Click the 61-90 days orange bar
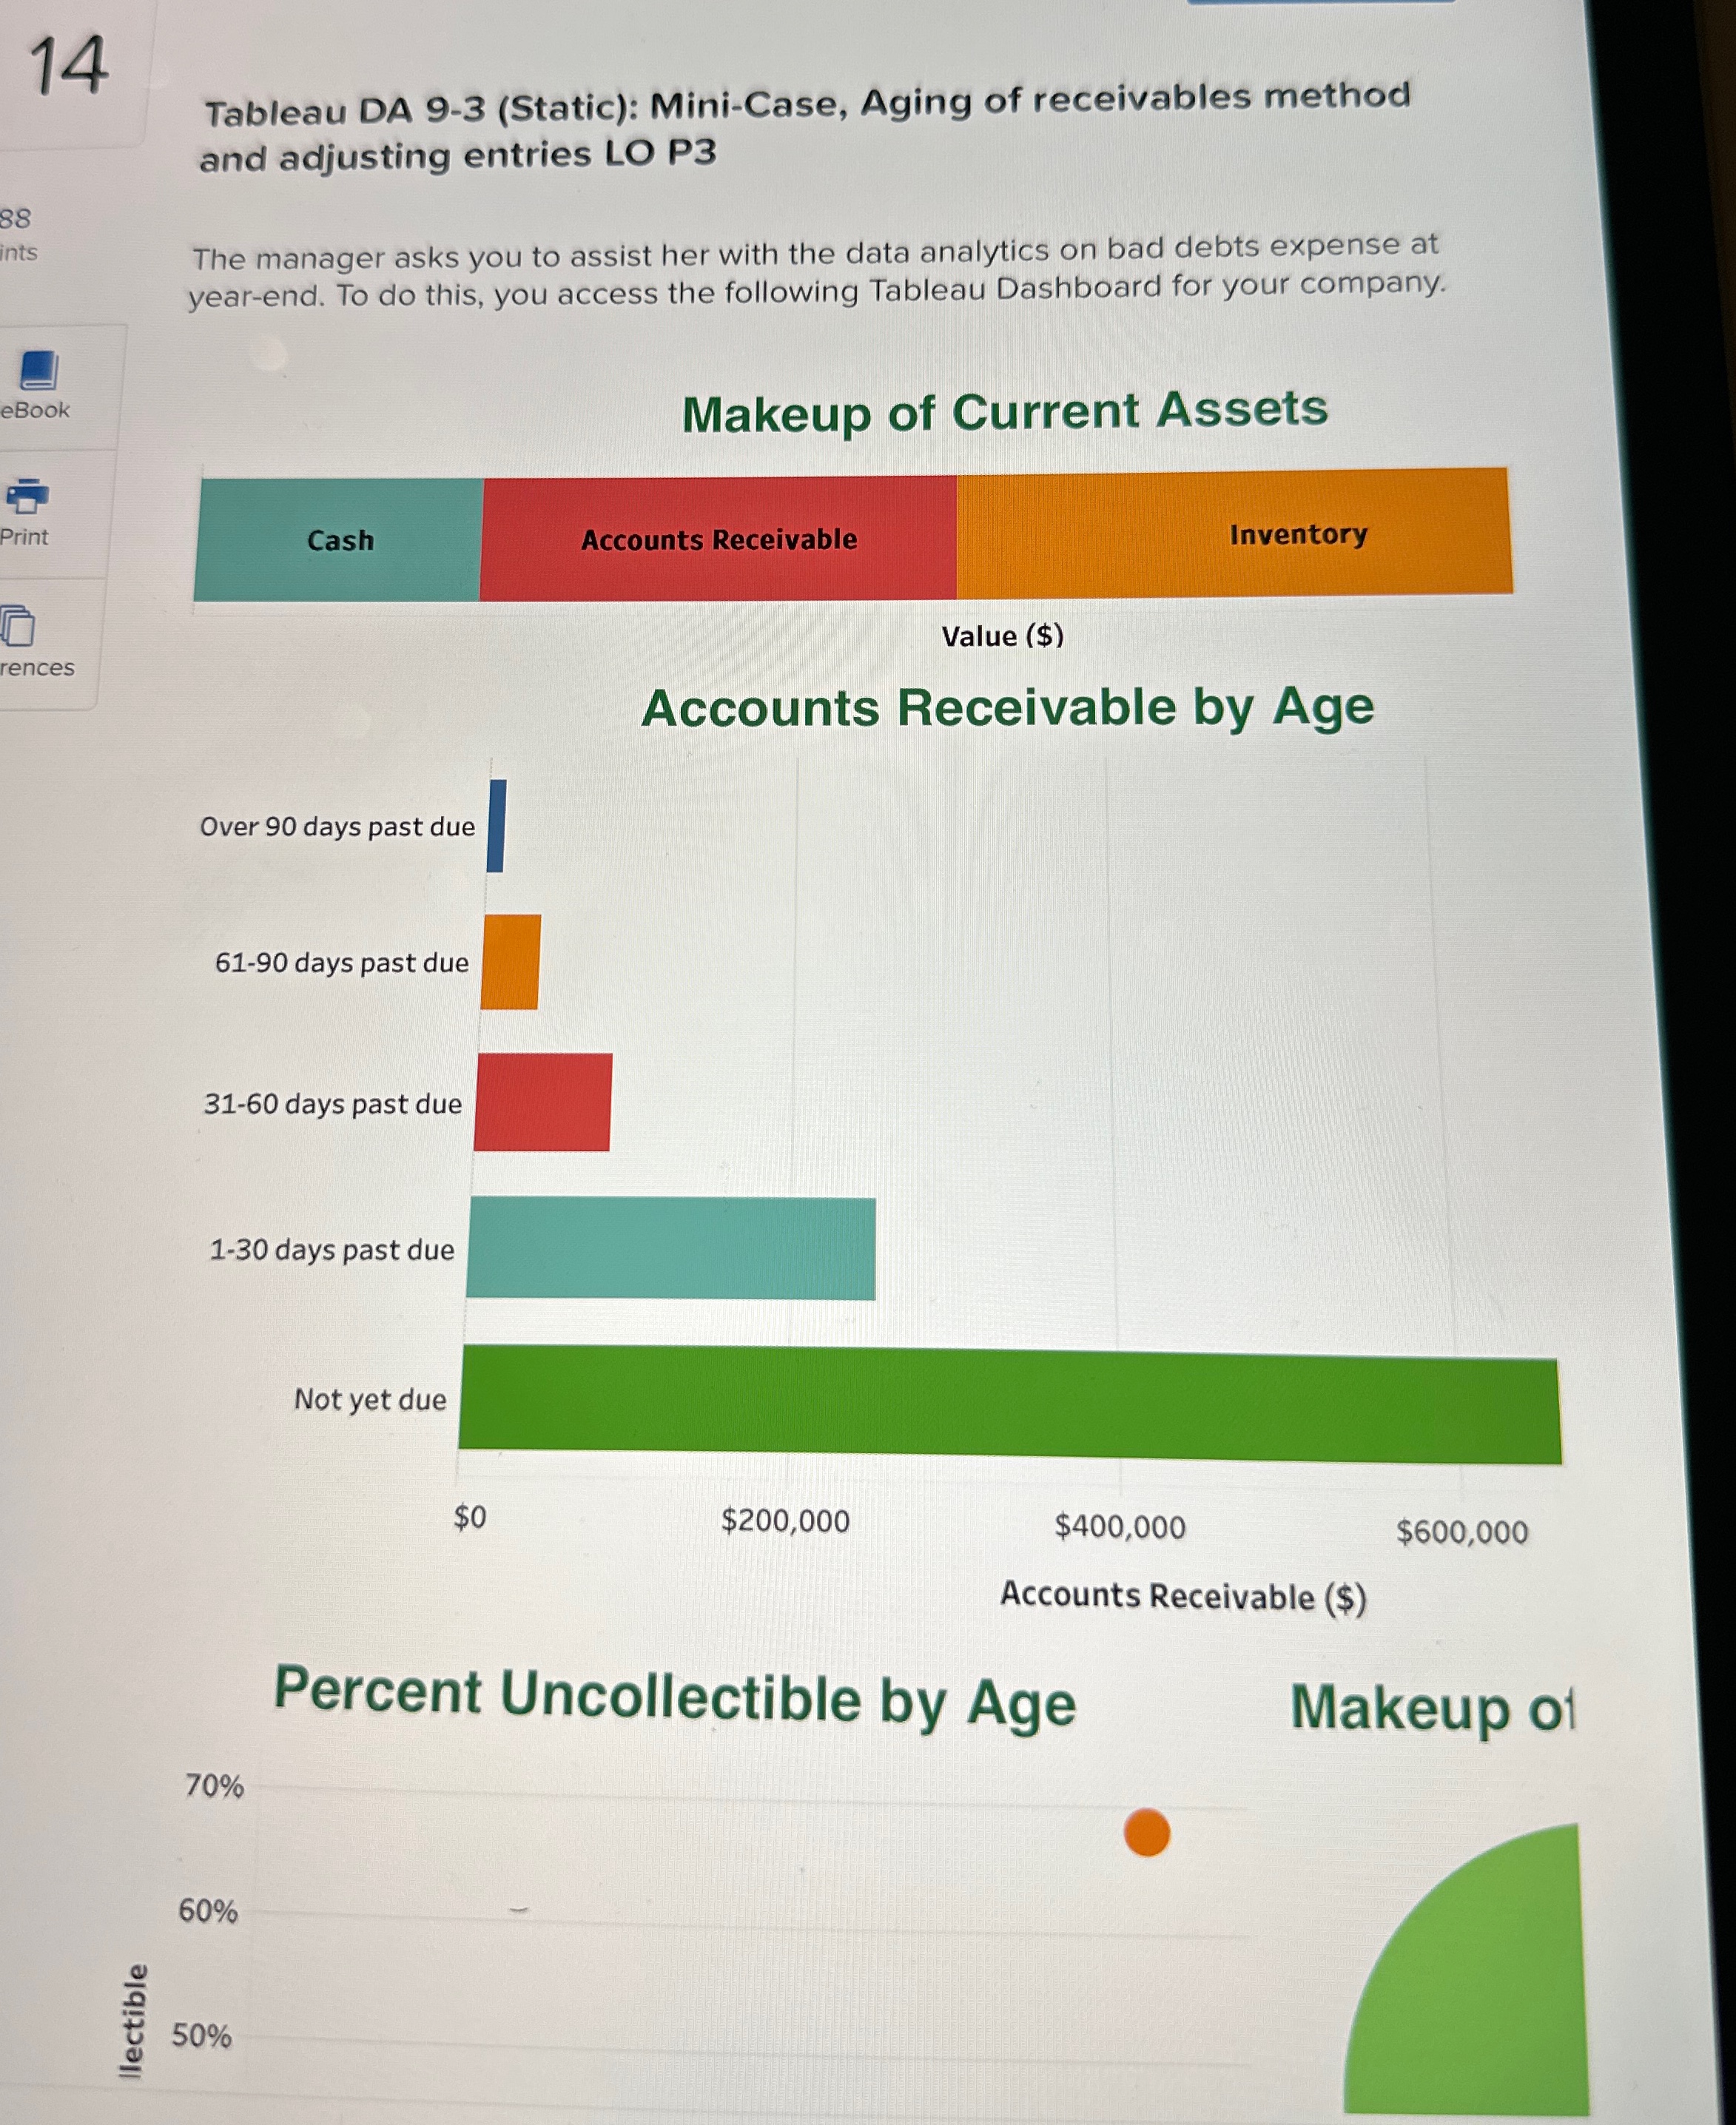The image size is (1736, 2125). click(510, 962)
